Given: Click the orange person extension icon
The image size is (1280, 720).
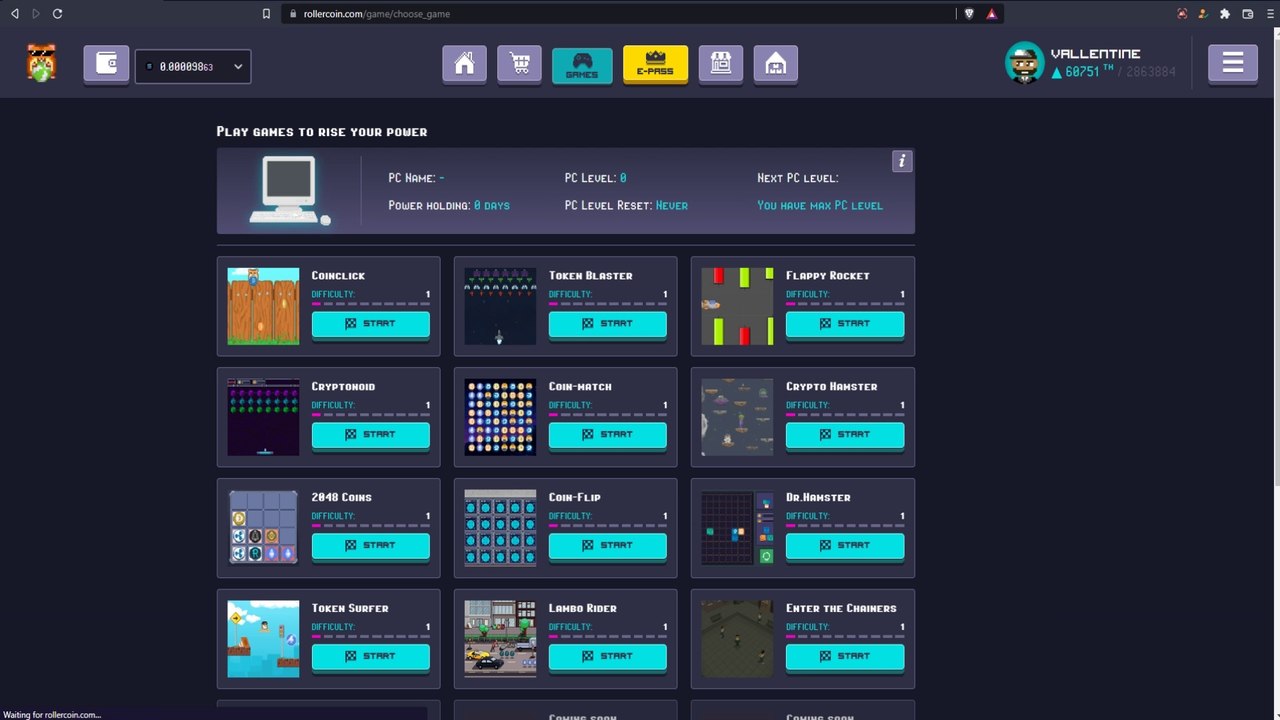Looking at the screenshot, I should click(x=1203, y=14).
